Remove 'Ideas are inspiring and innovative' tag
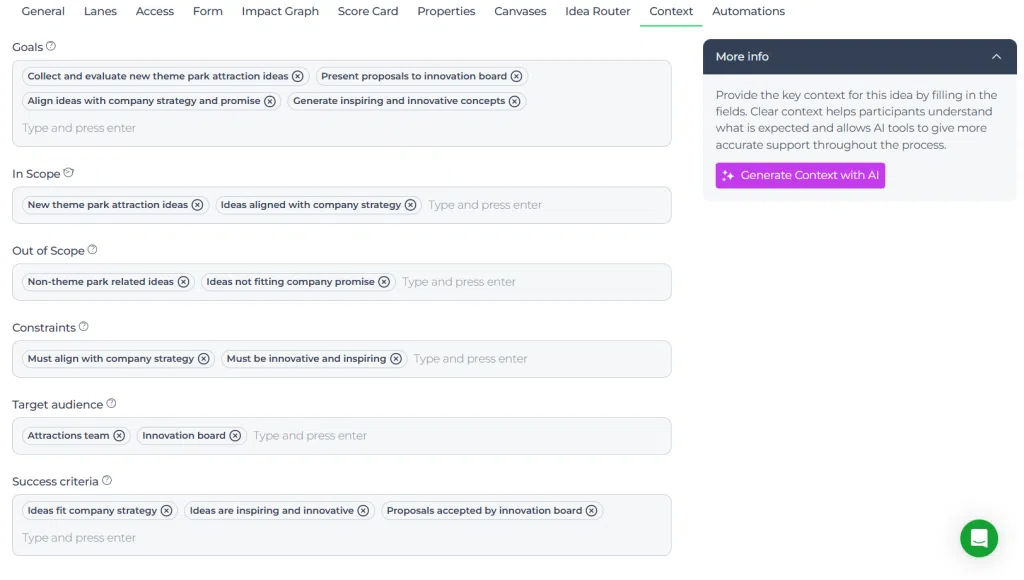 (363, 511)
